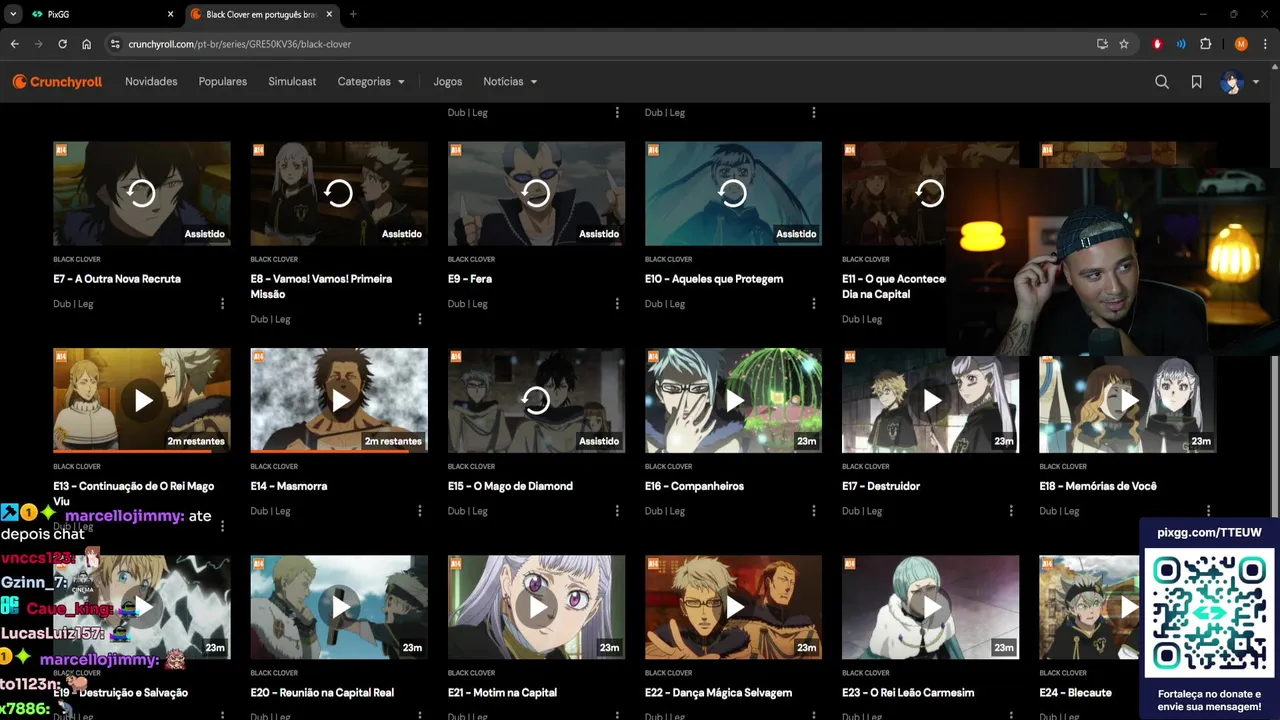Play episode E17 Destruidor thumbnail
The width and height of the screenshot is (1280, 720).
[930, 400]
